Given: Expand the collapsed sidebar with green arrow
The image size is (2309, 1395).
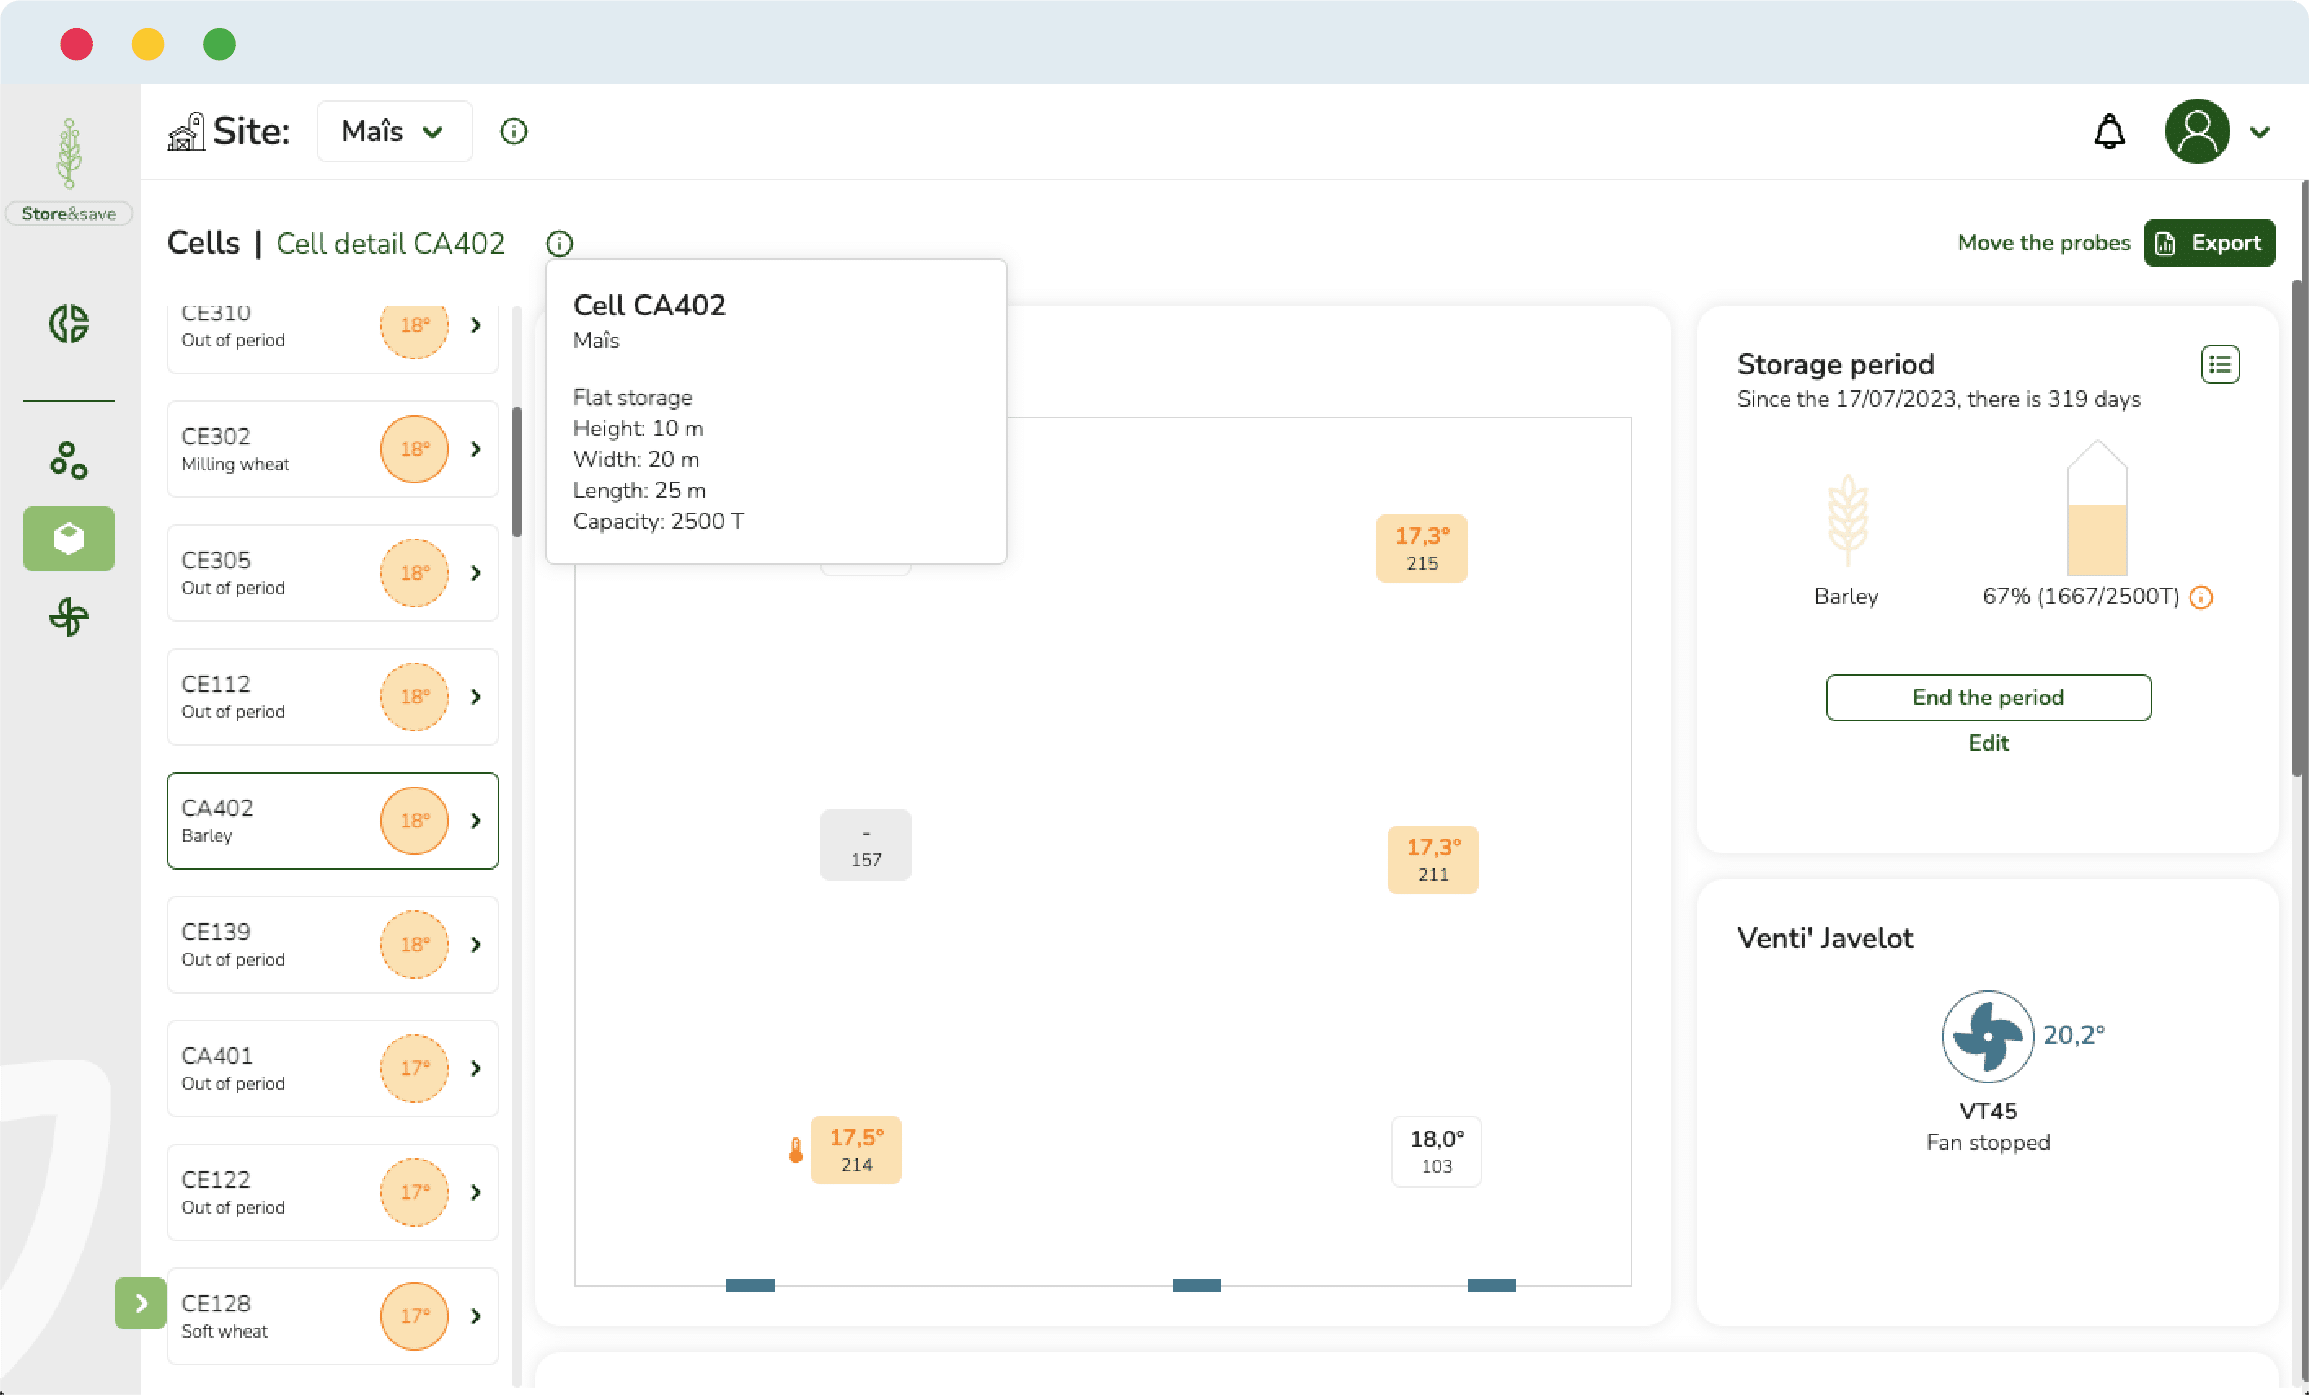Looking at the screenshot, I should pos(141,1303).
